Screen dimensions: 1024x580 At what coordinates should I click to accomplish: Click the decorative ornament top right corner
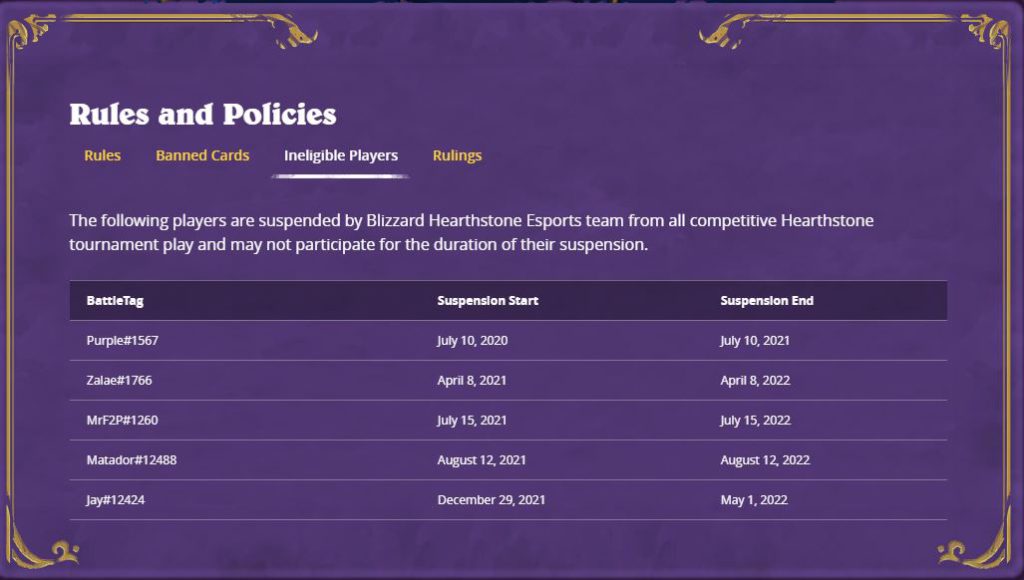(985, 30)
